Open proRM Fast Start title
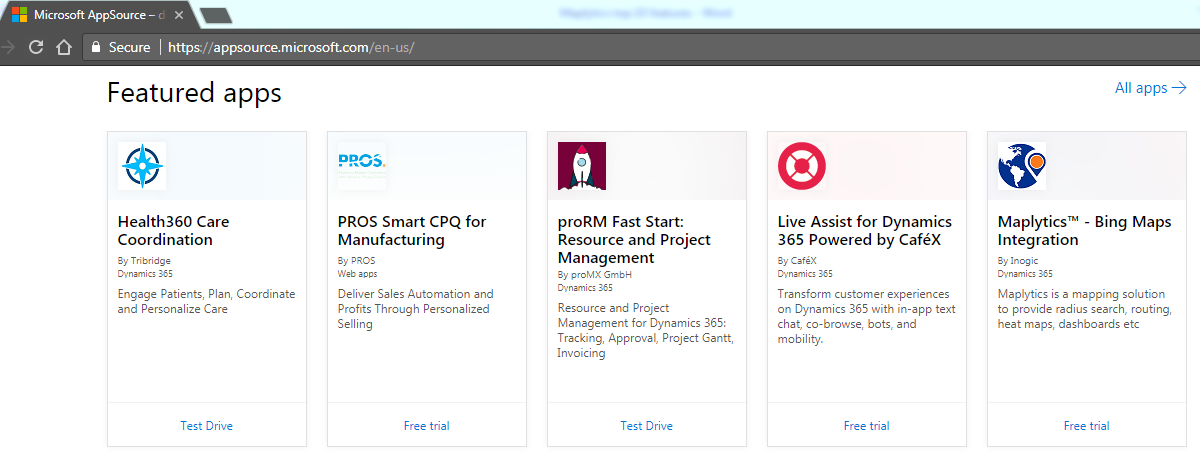The image size is (1200, 464). coord(634,240)
